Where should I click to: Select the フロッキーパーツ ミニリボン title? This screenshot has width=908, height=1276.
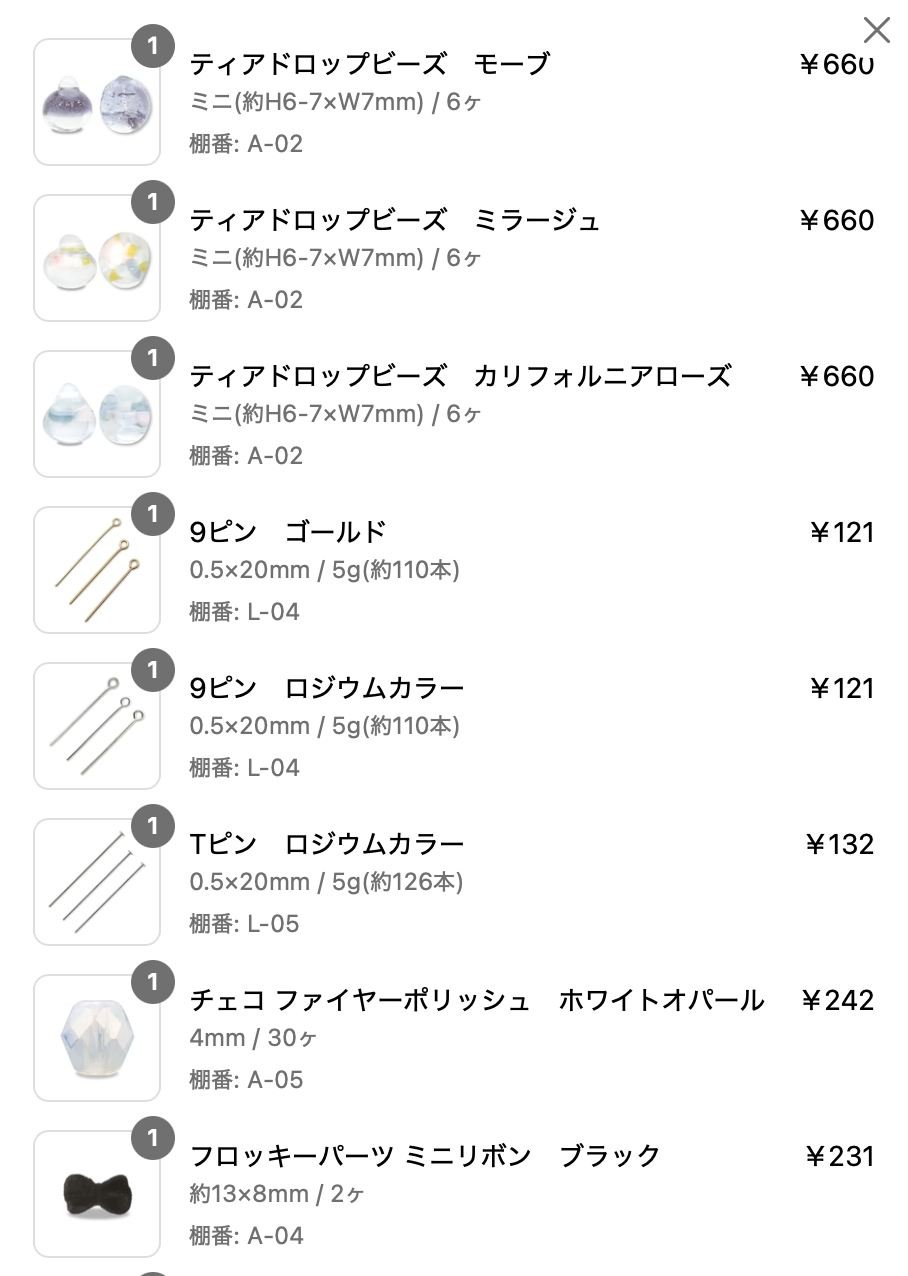point(425,1156)
